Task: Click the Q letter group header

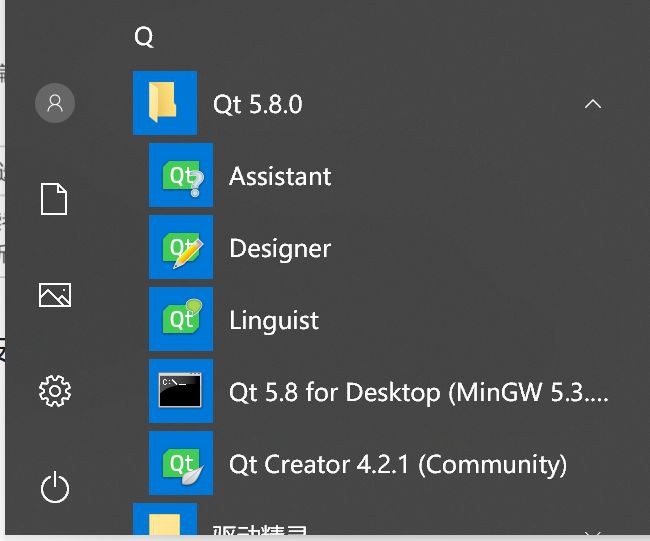Action: [x=144, y=38]
